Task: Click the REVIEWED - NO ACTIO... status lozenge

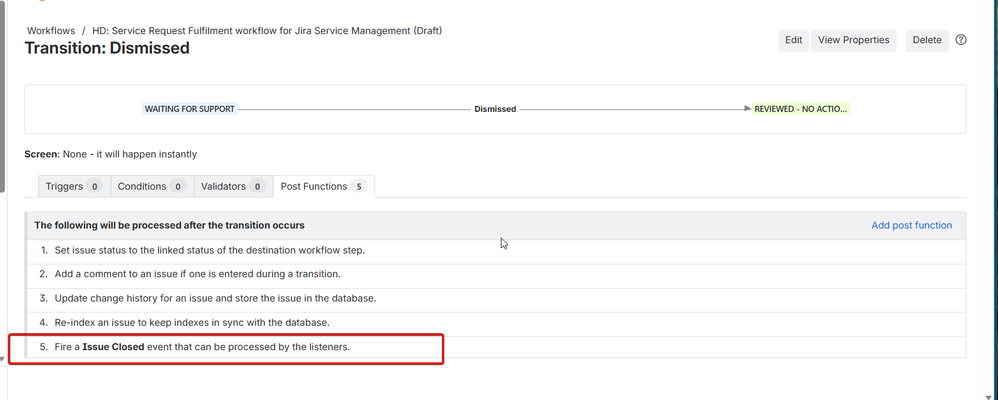Action: click(801, 109)
